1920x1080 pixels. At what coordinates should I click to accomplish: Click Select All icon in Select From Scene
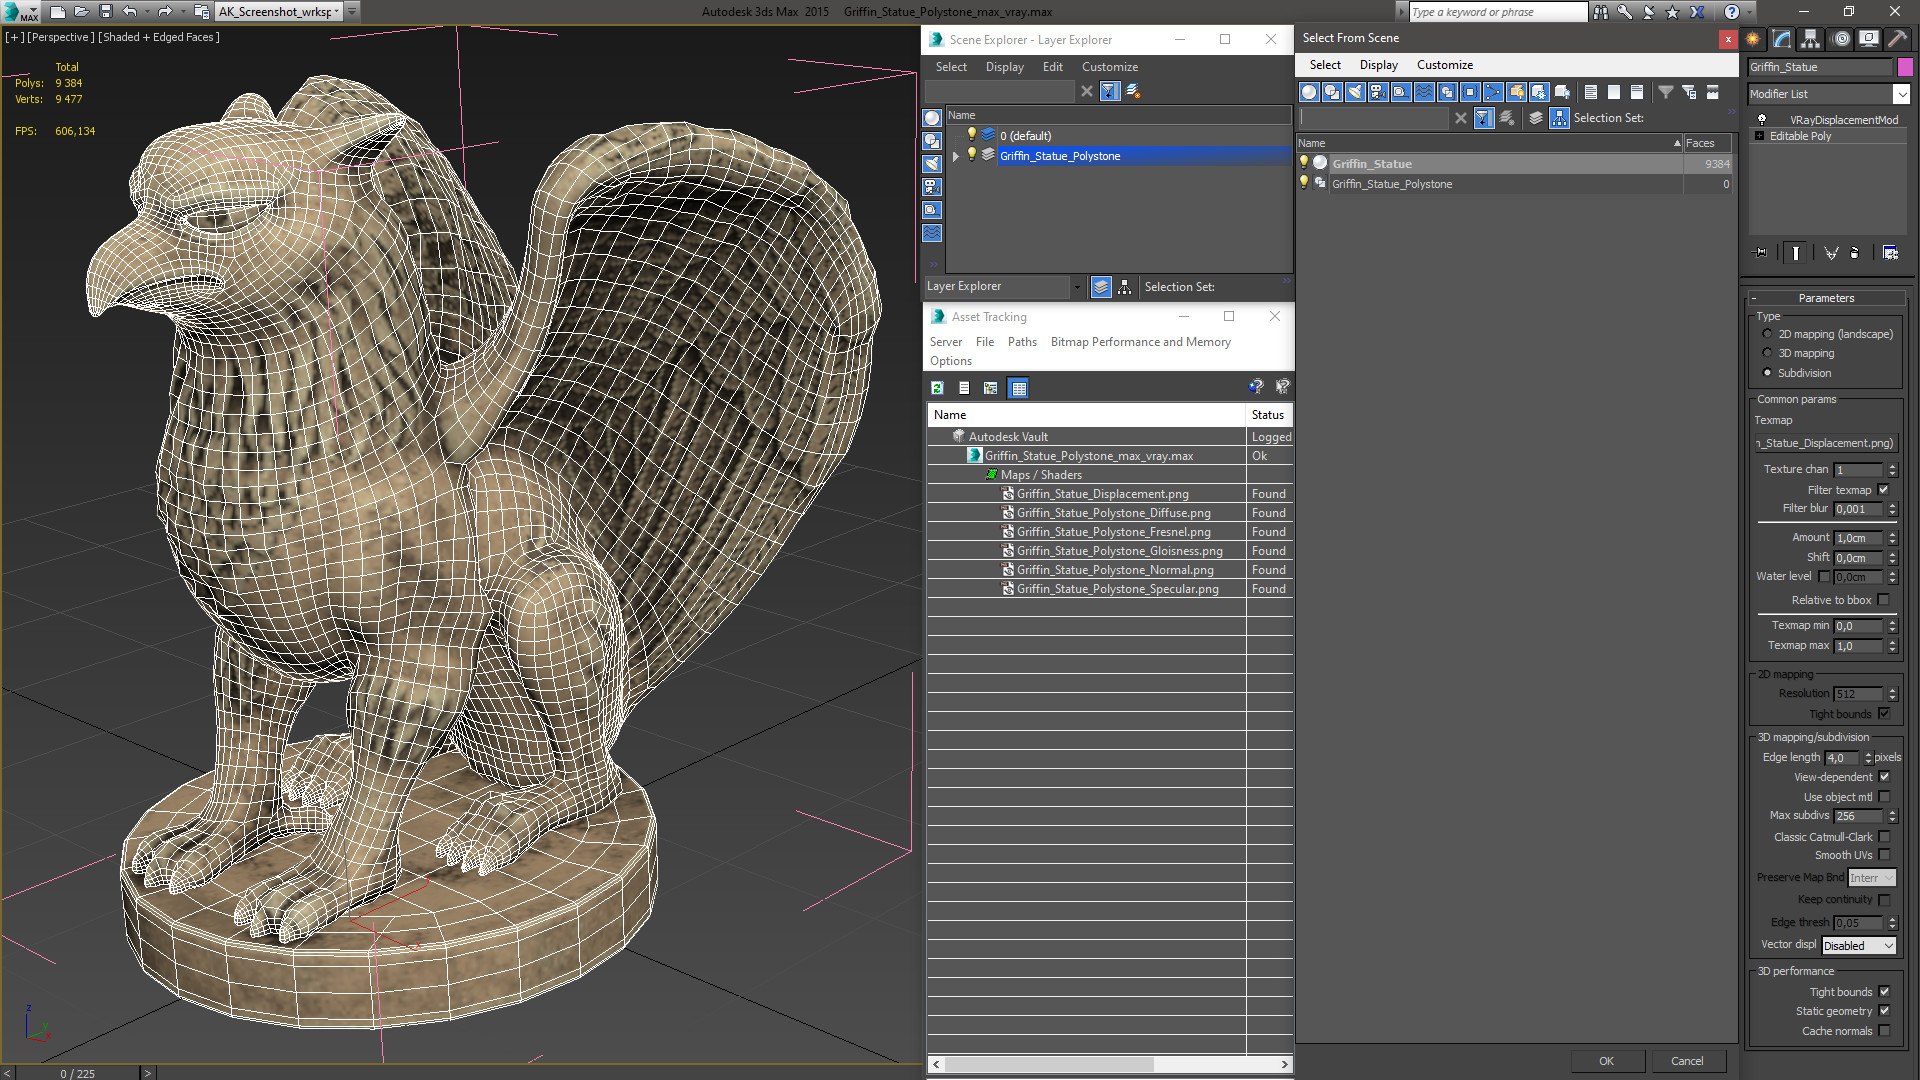1591,92
